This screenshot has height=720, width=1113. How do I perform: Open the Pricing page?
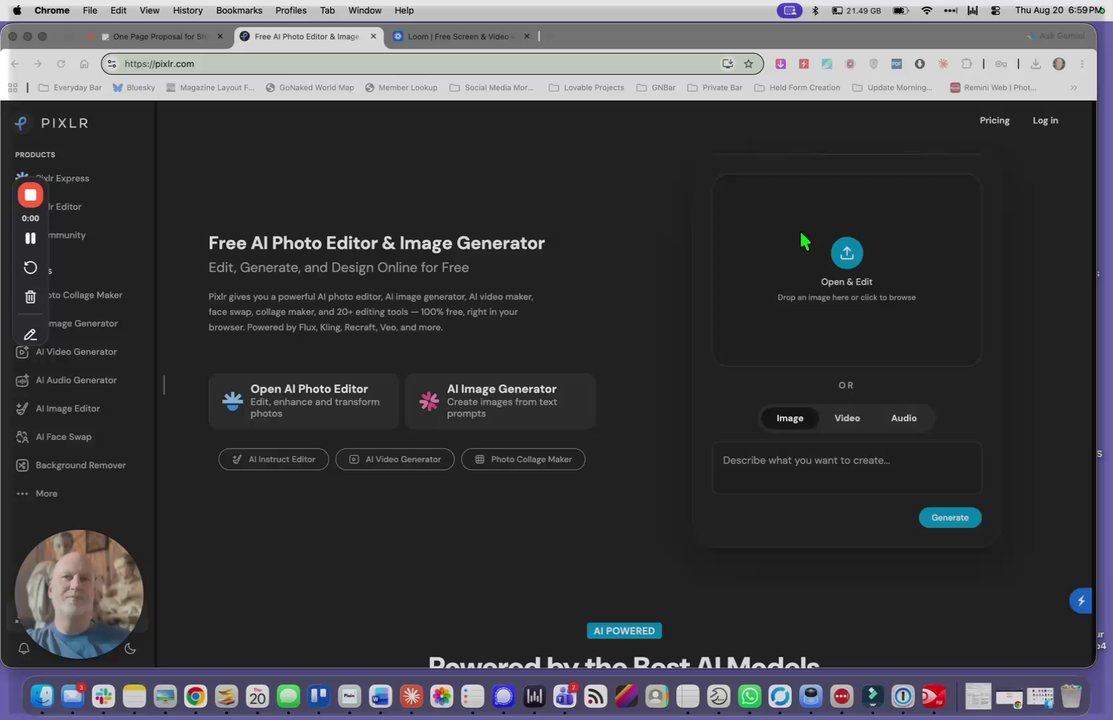pyautogui.click(x=994, y=120)
